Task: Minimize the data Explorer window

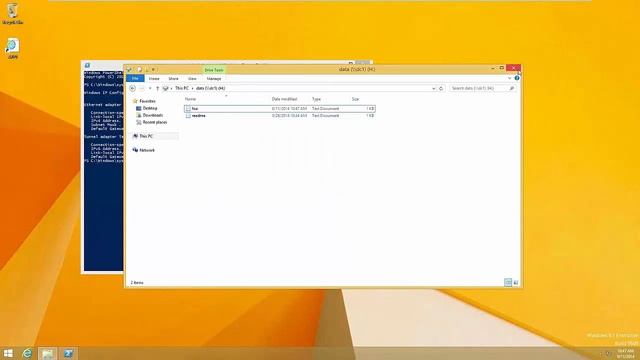Action: click(493, 68)
